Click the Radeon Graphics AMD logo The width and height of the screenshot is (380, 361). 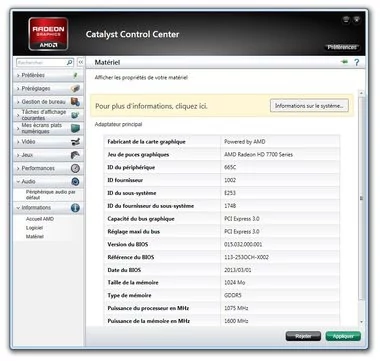pos(48,34)
